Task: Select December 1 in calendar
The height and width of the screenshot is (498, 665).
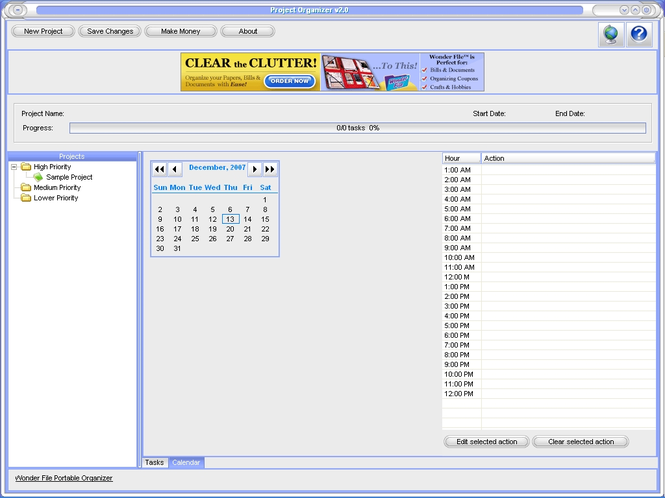Action: click(265, 200)
